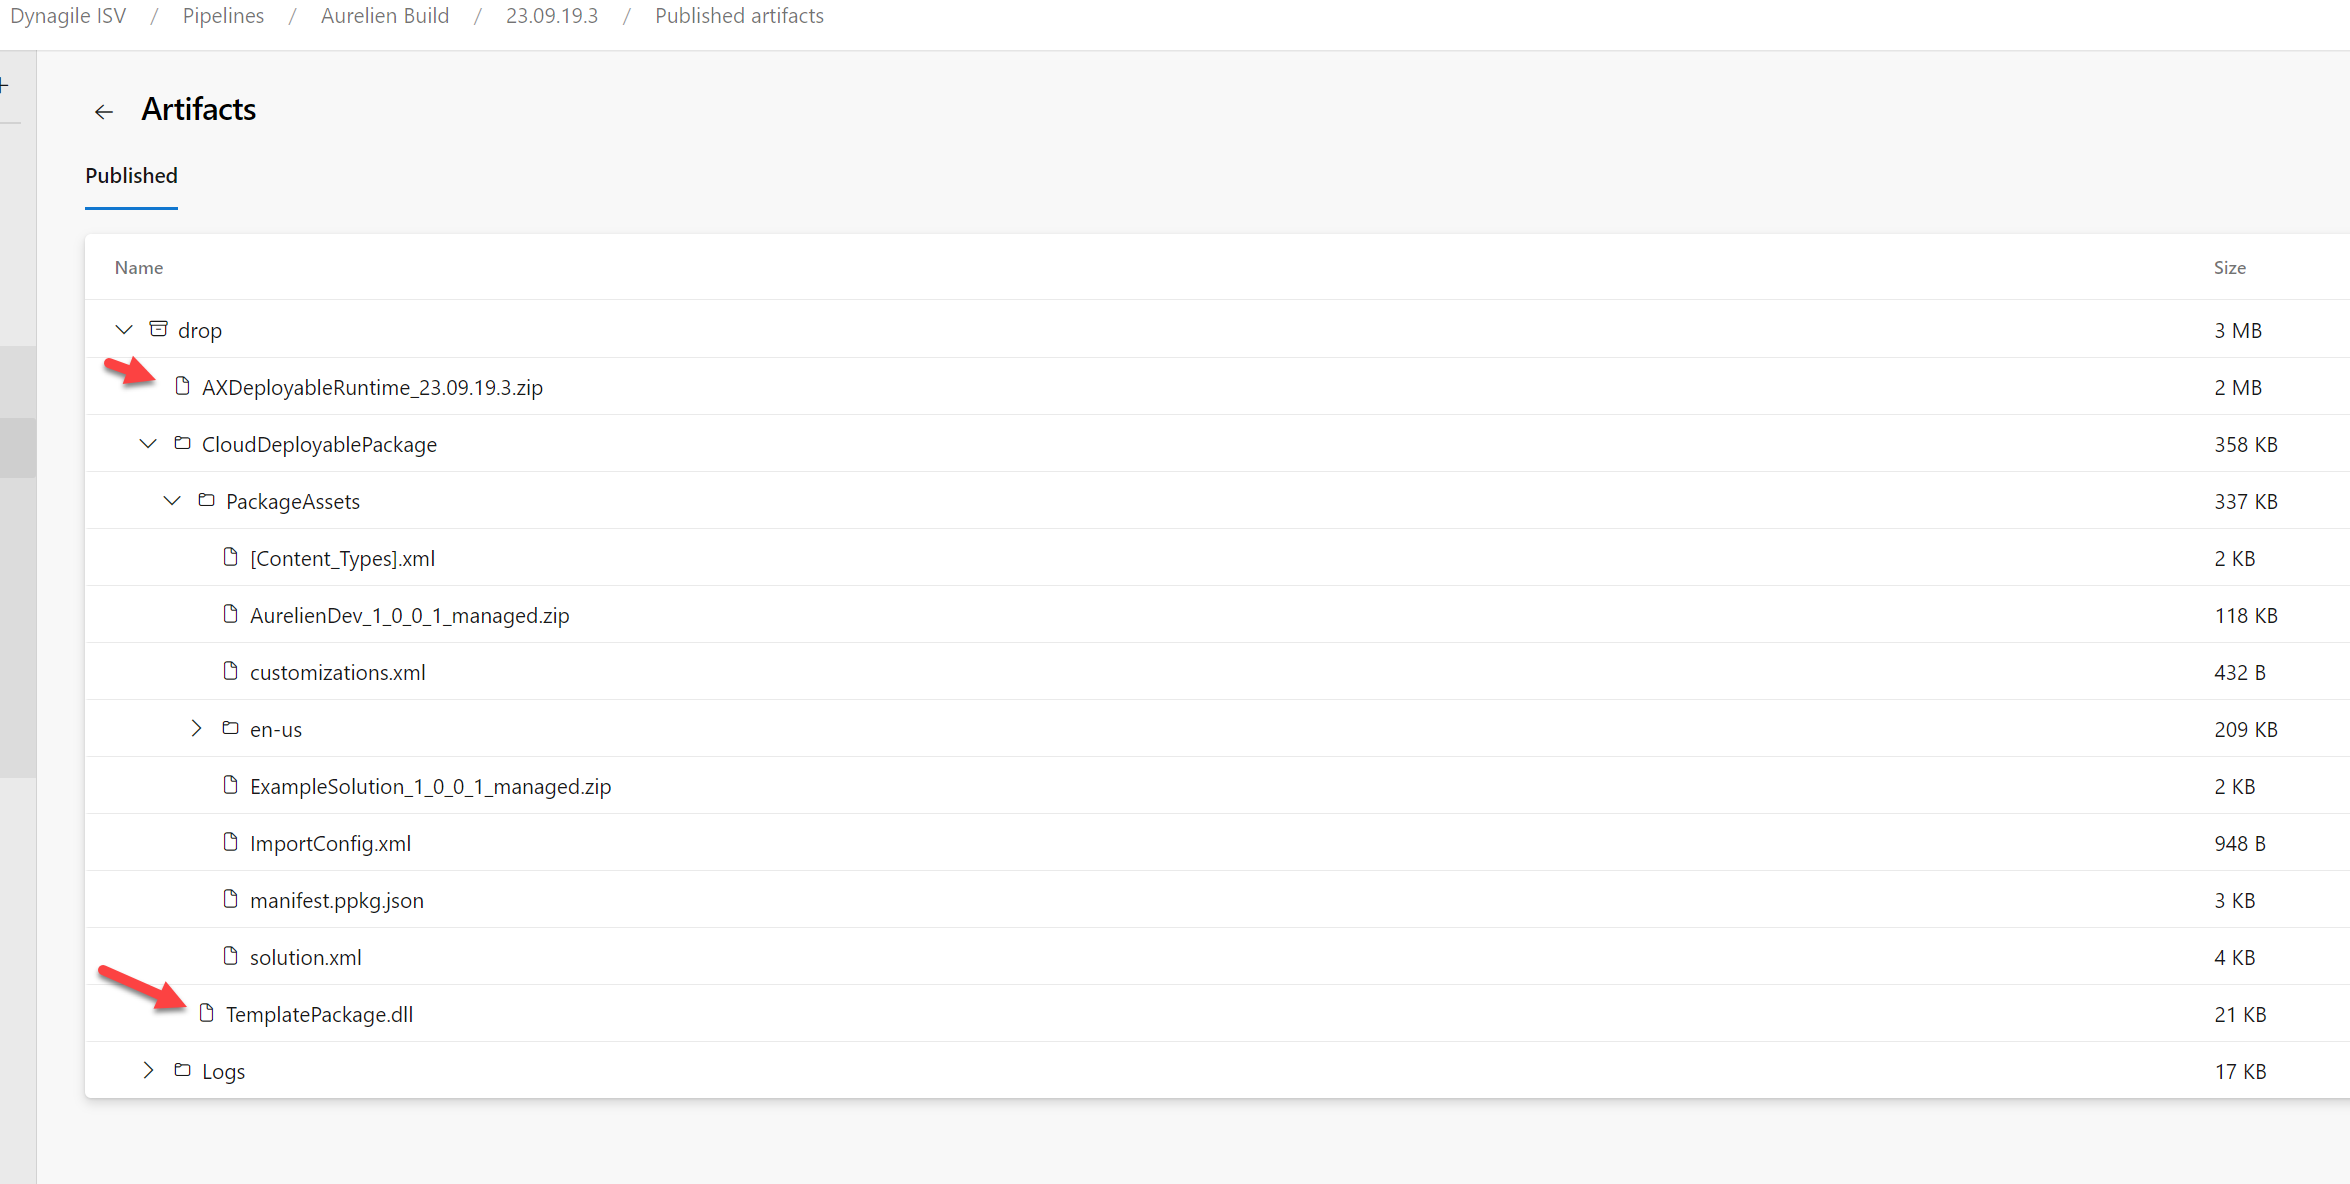This screenshot has width=2350, height=1184.
Task: Collapse the CloudDeployablePackage folder
Action: 148,443
